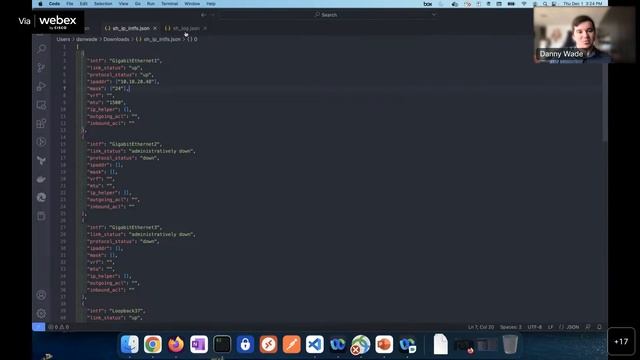Image resolution: width=640 pixels, height=360 pixels.
Task: Click the UTF-8 encoding status item
Action: [534, 327]
